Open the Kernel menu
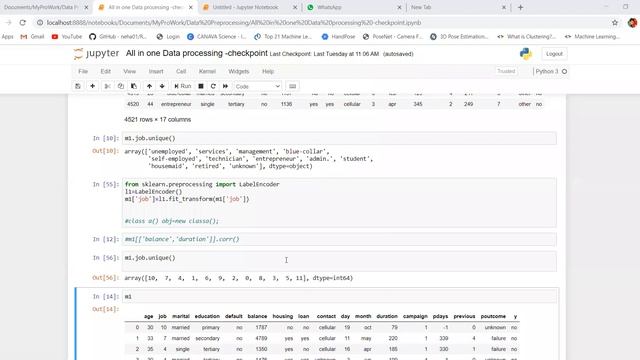Image resolution: width=640 pixels, height=360 pixels. [x=207, y=71]
